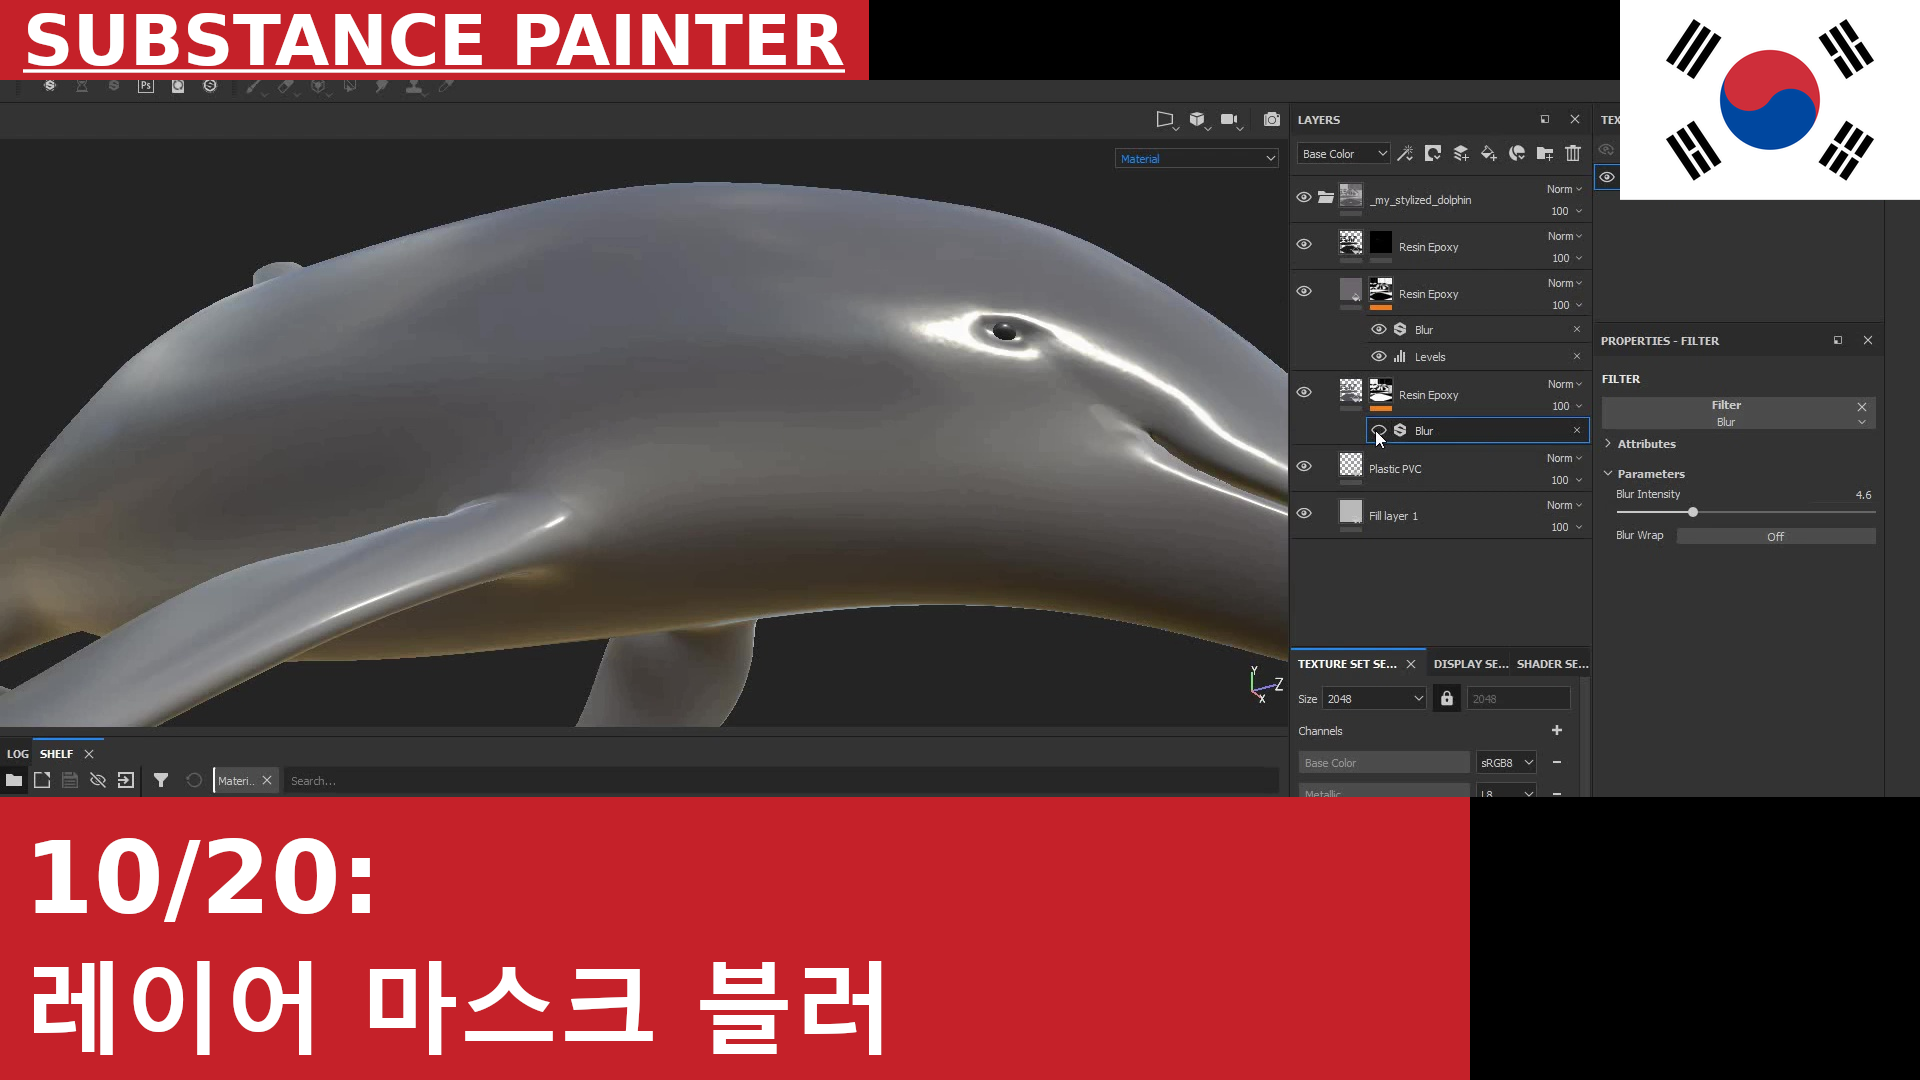The image size is (1920, 1080).
Task: Adjust the Blur Intensity slider handle
Action: pos(1693,512)
